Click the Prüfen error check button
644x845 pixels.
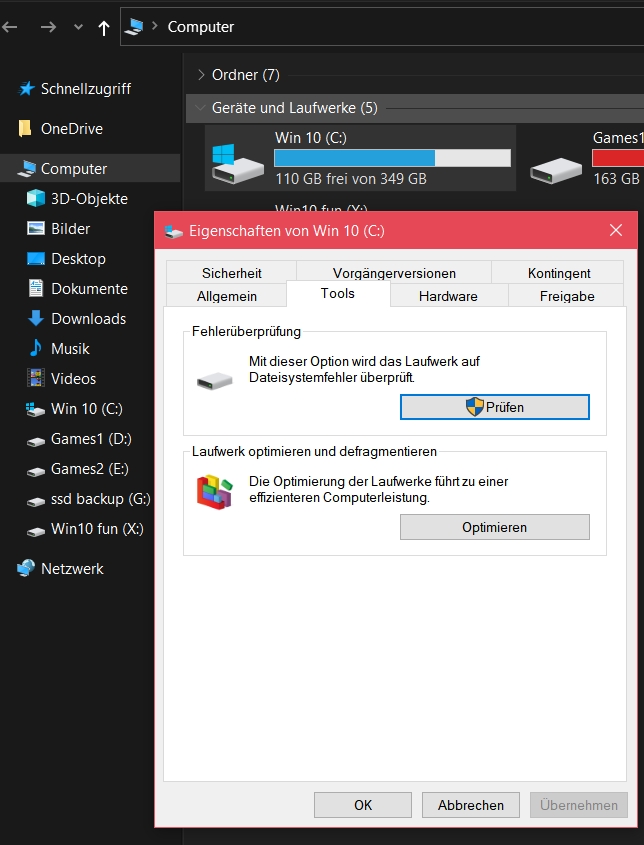(495, 407)
